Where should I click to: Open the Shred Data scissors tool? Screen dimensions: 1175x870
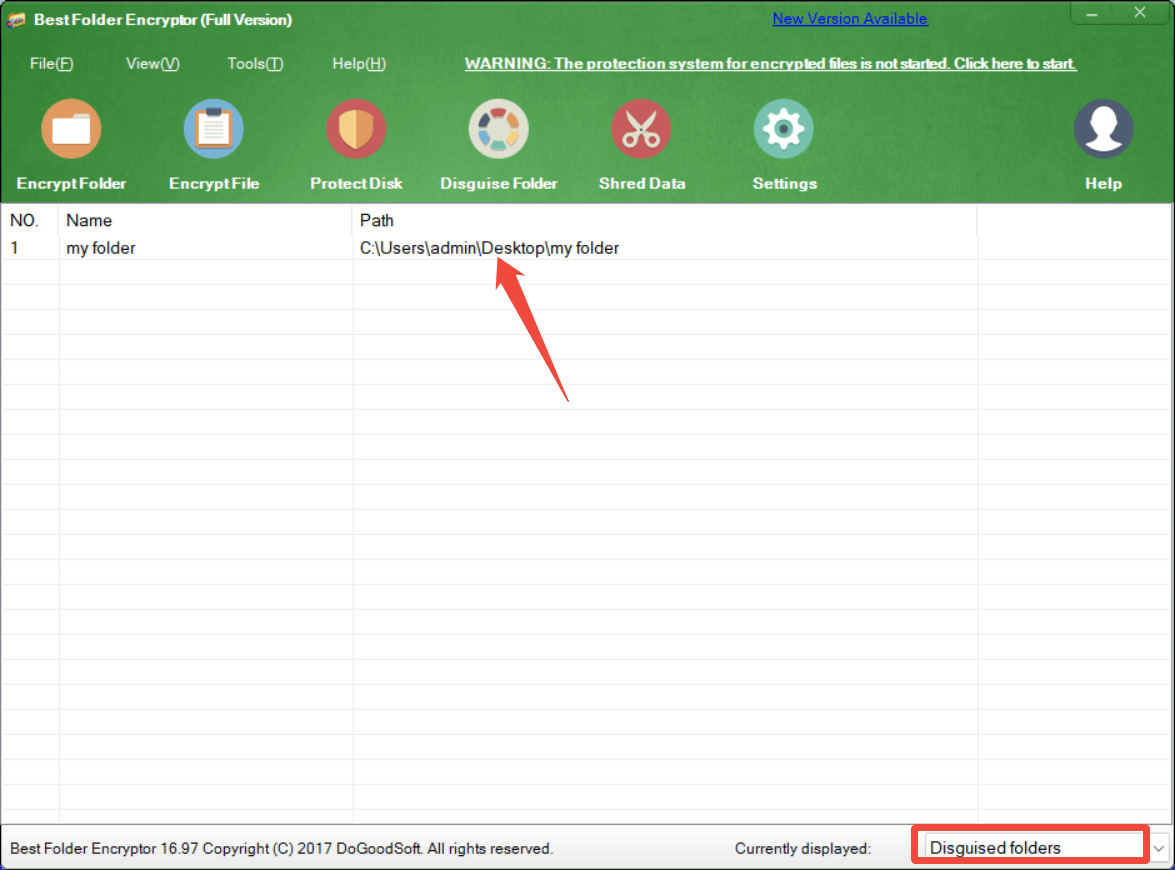click(x=641, y=129)
